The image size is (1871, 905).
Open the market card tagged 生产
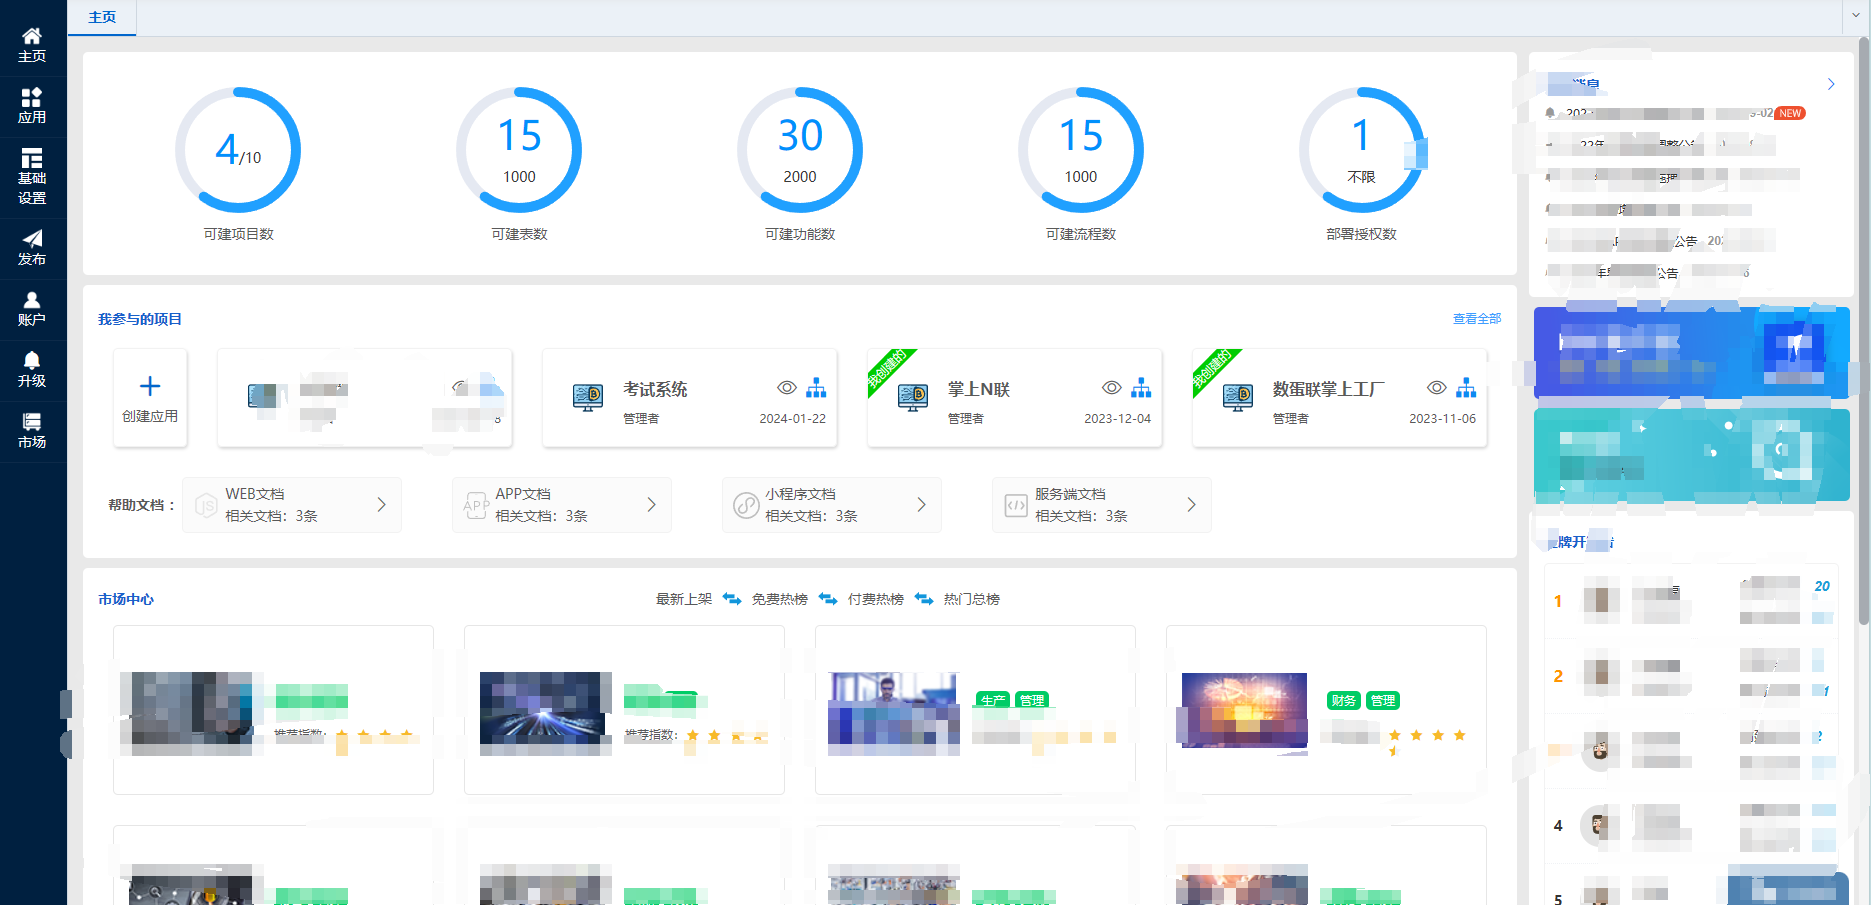(975, 710)
